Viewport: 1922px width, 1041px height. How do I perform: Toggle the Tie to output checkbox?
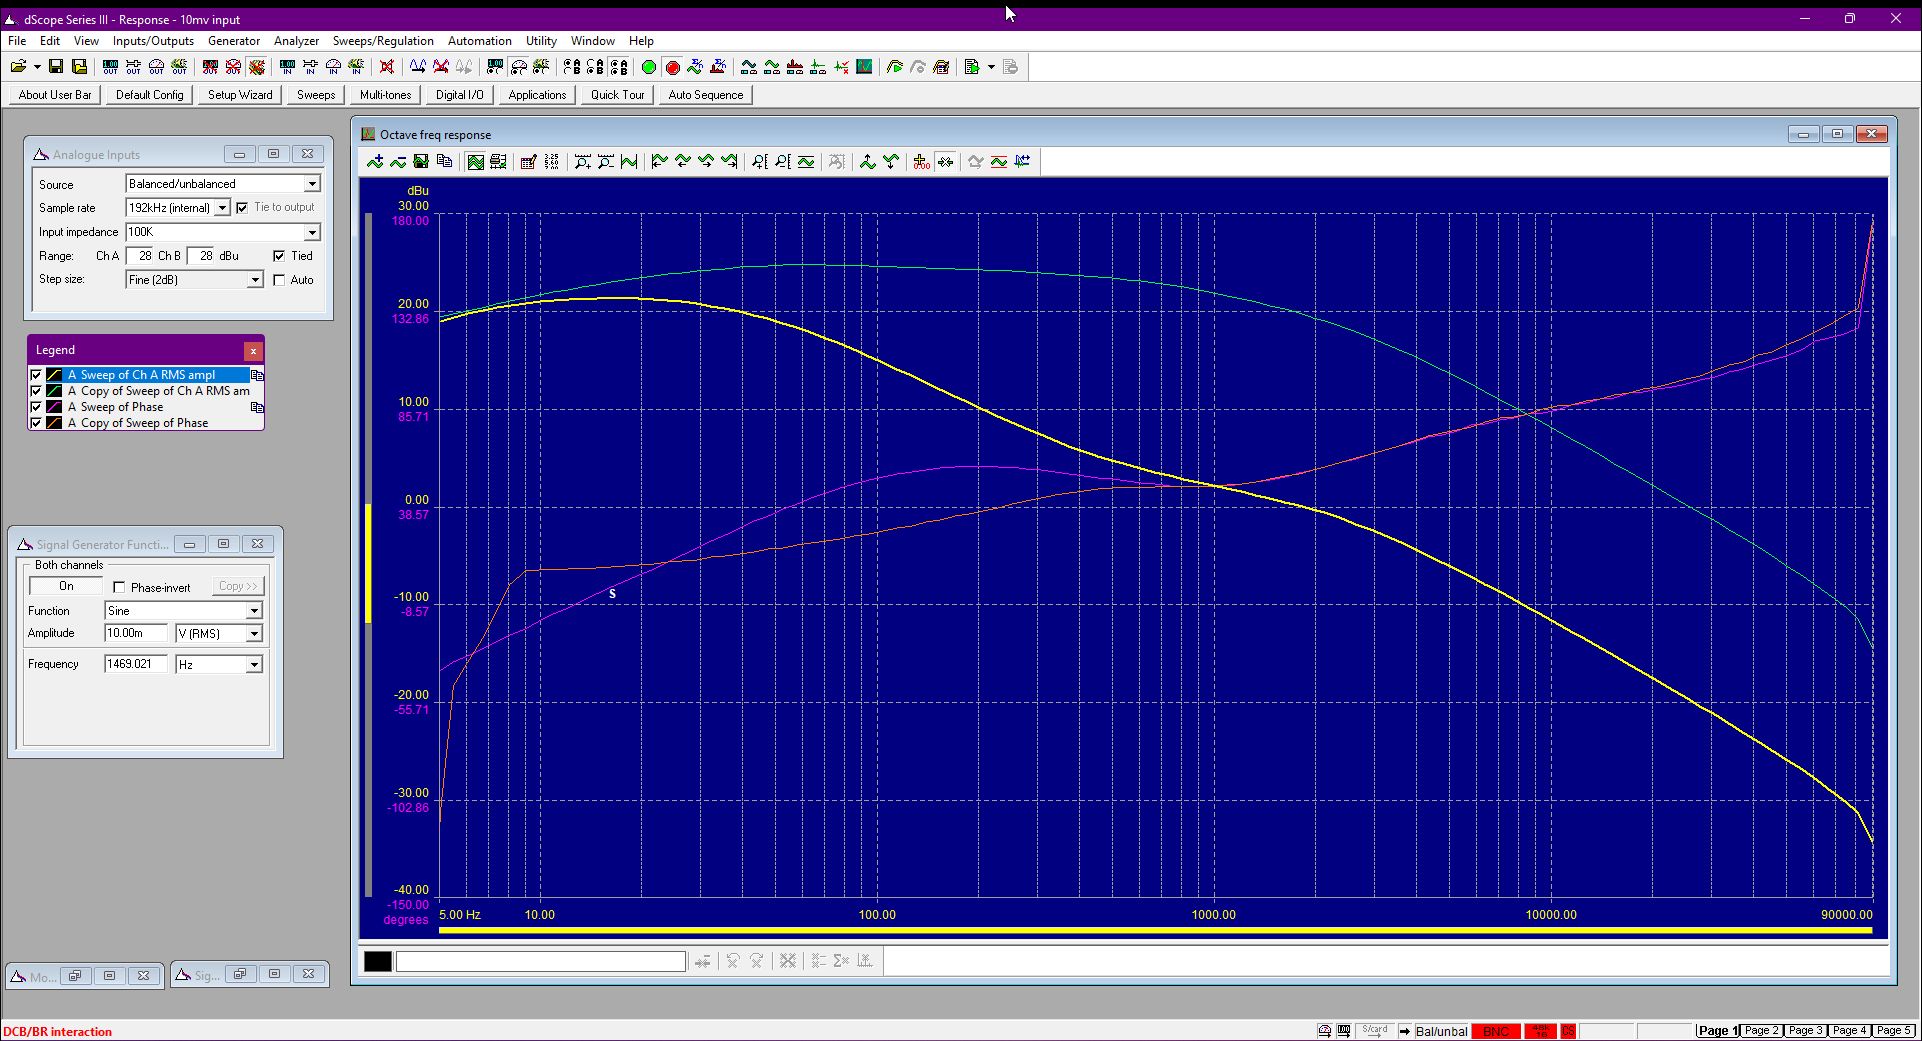coord(242,208)
